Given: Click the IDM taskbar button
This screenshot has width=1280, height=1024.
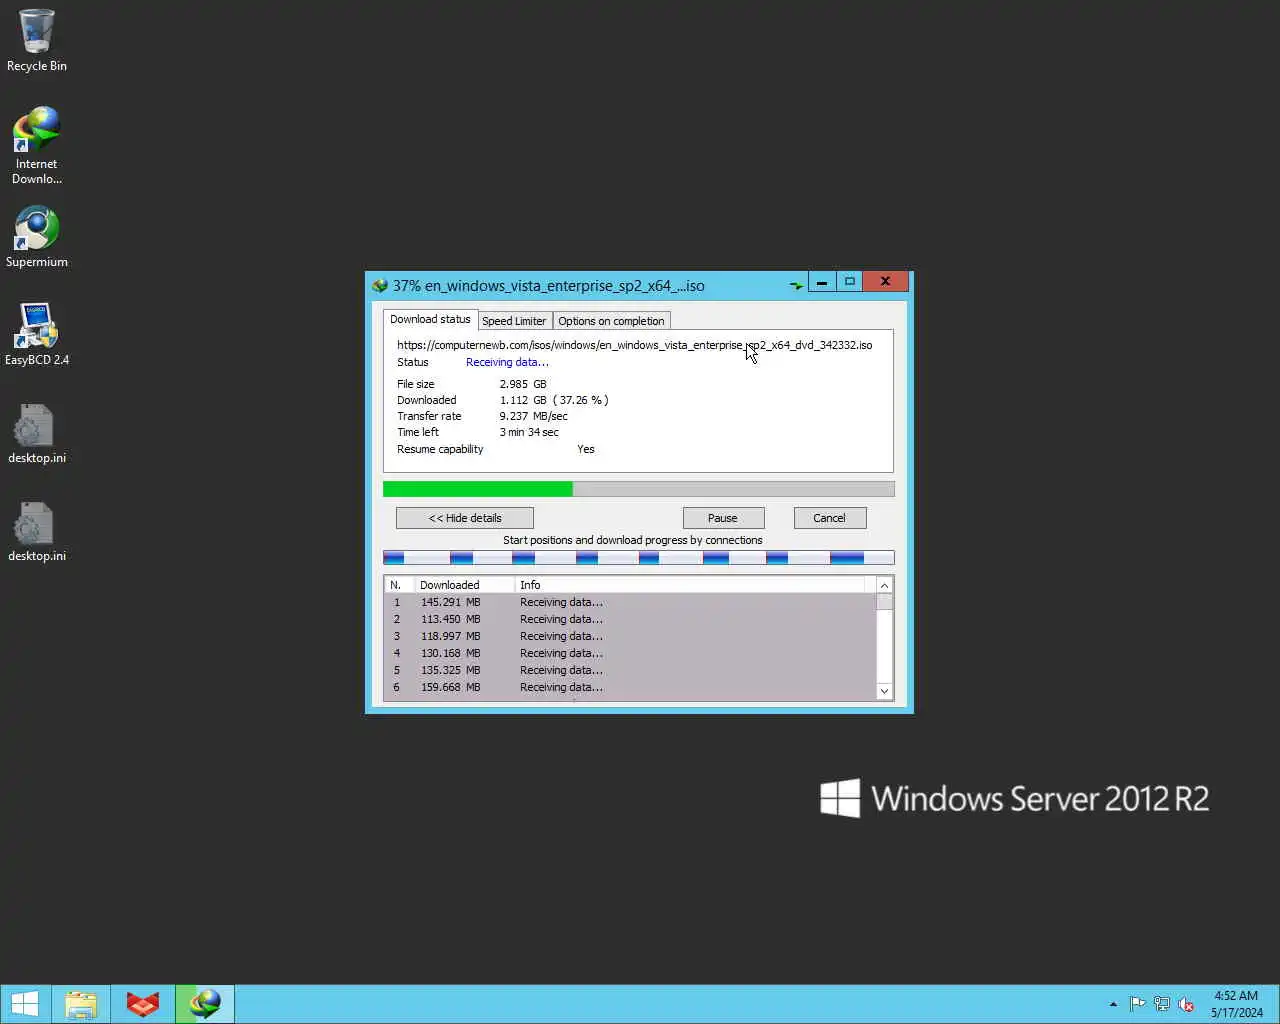Looking at the screenshot, I should pyautogui.click(x=205, y=1004).
